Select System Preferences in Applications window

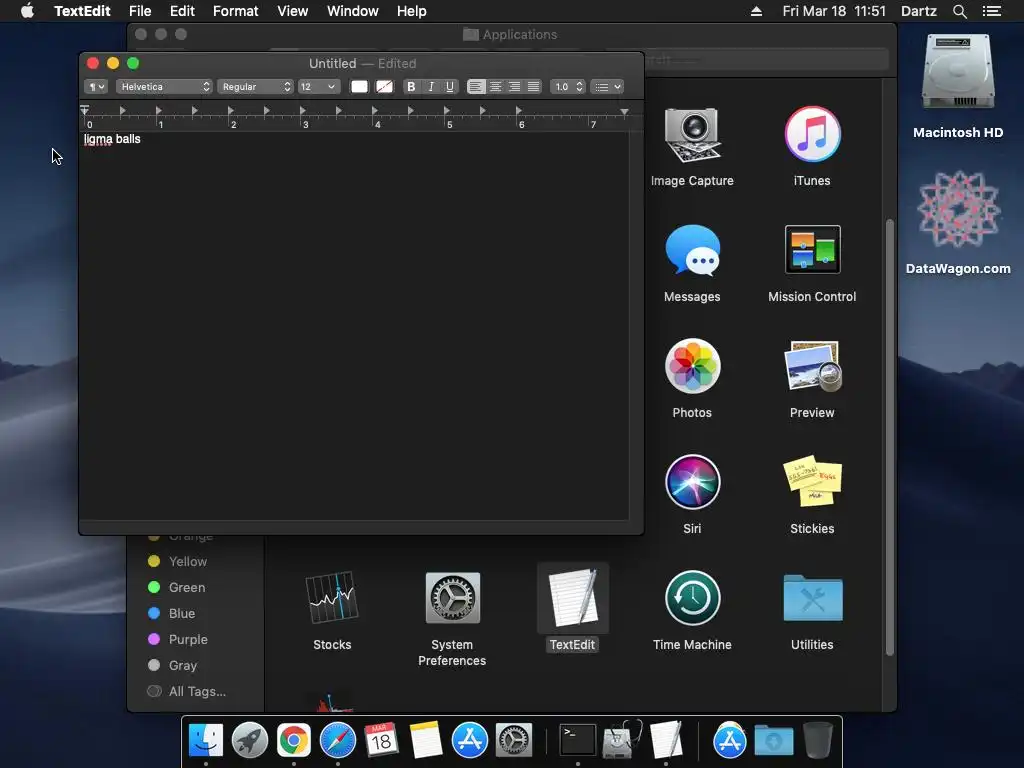[452, 618]
